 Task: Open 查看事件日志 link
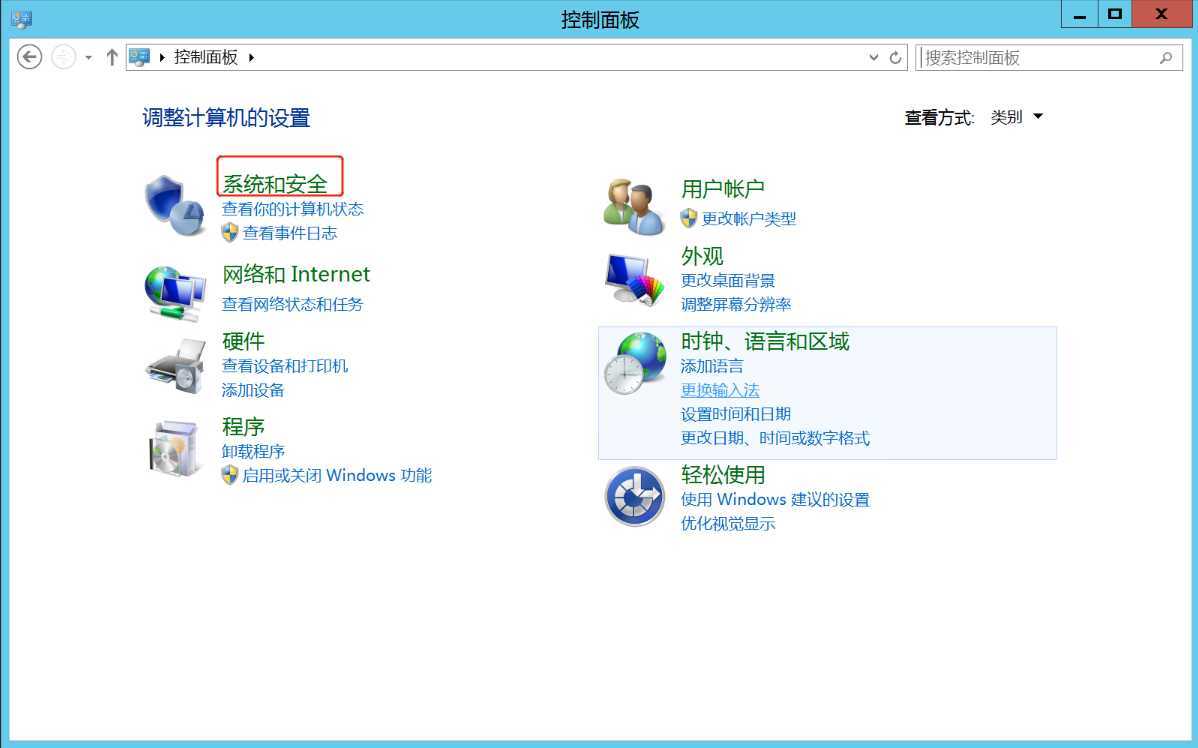(x=290, y=234)
